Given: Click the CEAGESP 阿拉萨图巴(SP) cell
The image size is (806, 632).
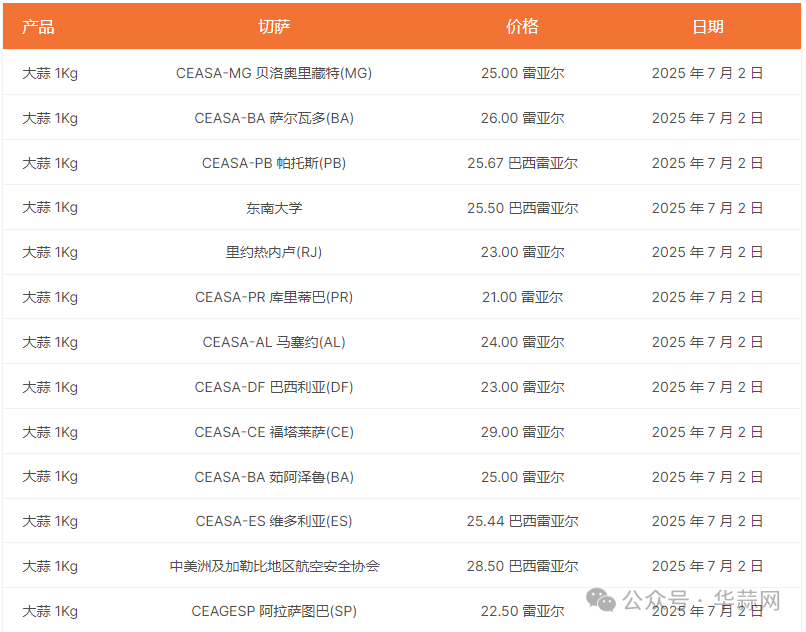Looking at the screenshot, I should (274, 611).
